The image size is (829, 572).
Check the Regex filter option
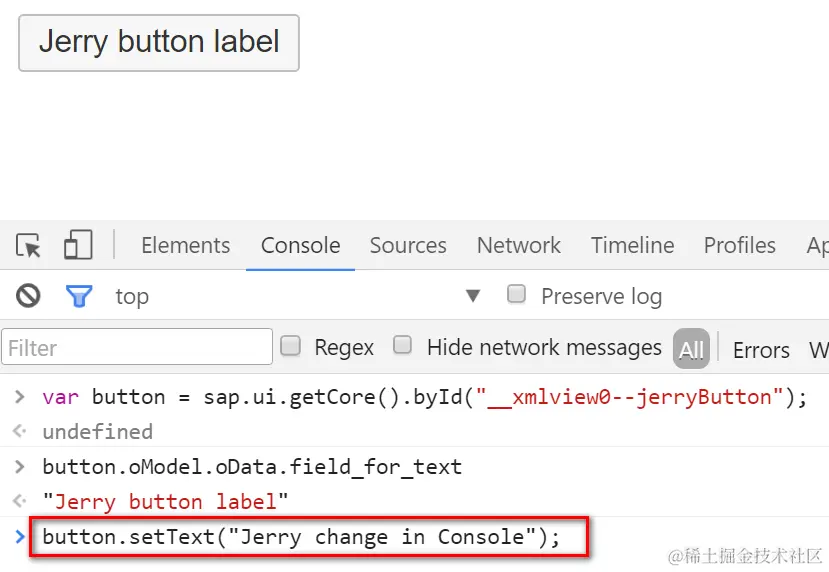tap(291, 346)
